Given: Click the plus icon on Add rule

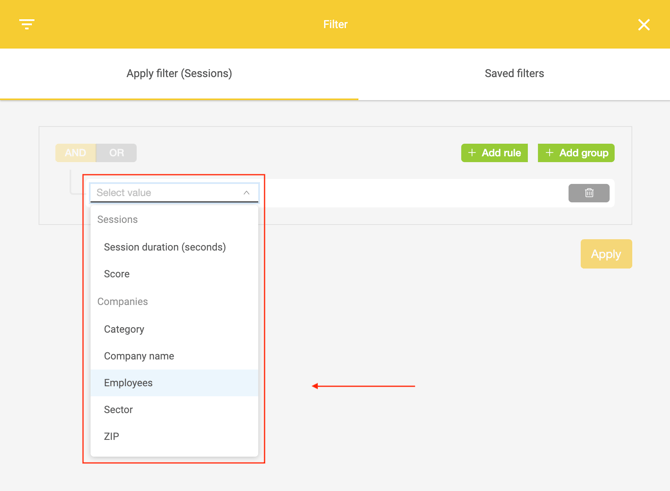Looking at the screenshot, I should (473, 153).
